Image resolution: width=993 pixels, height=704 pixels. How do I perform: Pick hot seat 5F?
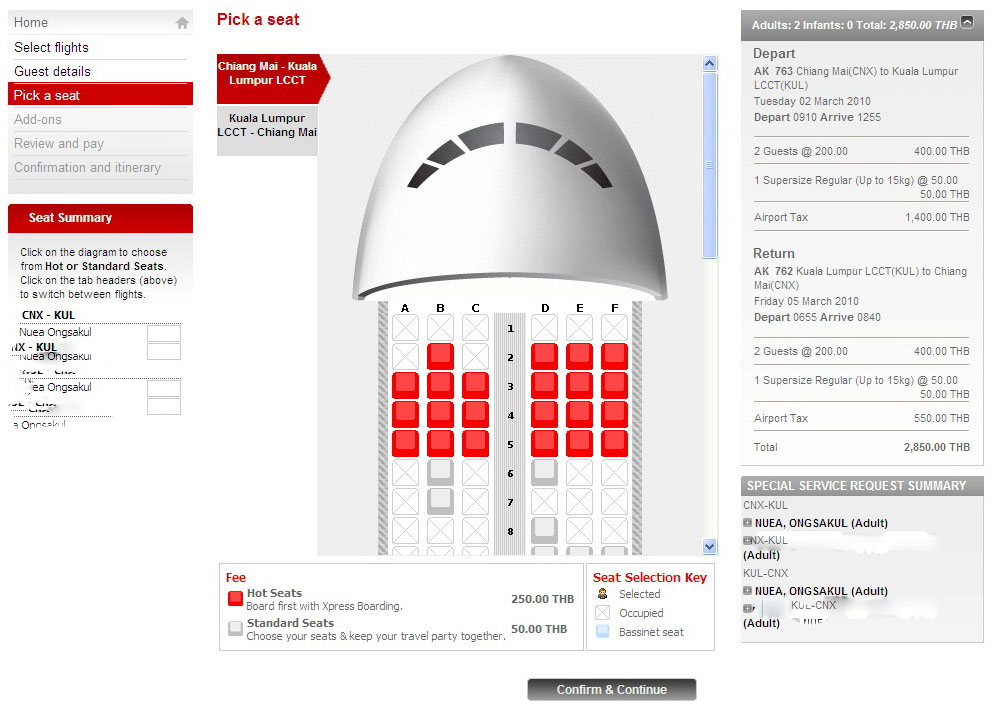(x=614, y=444)
